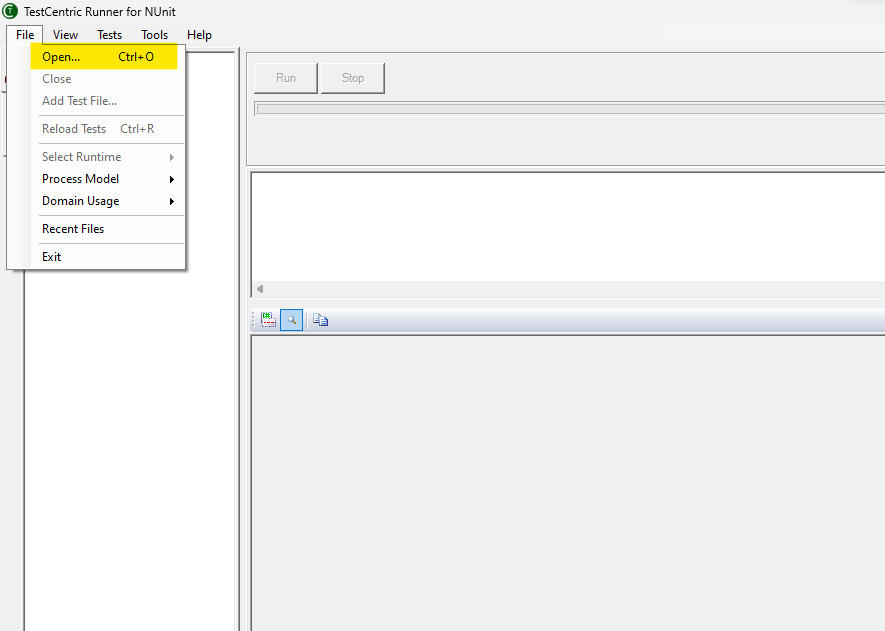The height and width of the screenshot is (631, 885).
Task: Choose Add Test File... menu entry
Action: click(x=108, y=101)
